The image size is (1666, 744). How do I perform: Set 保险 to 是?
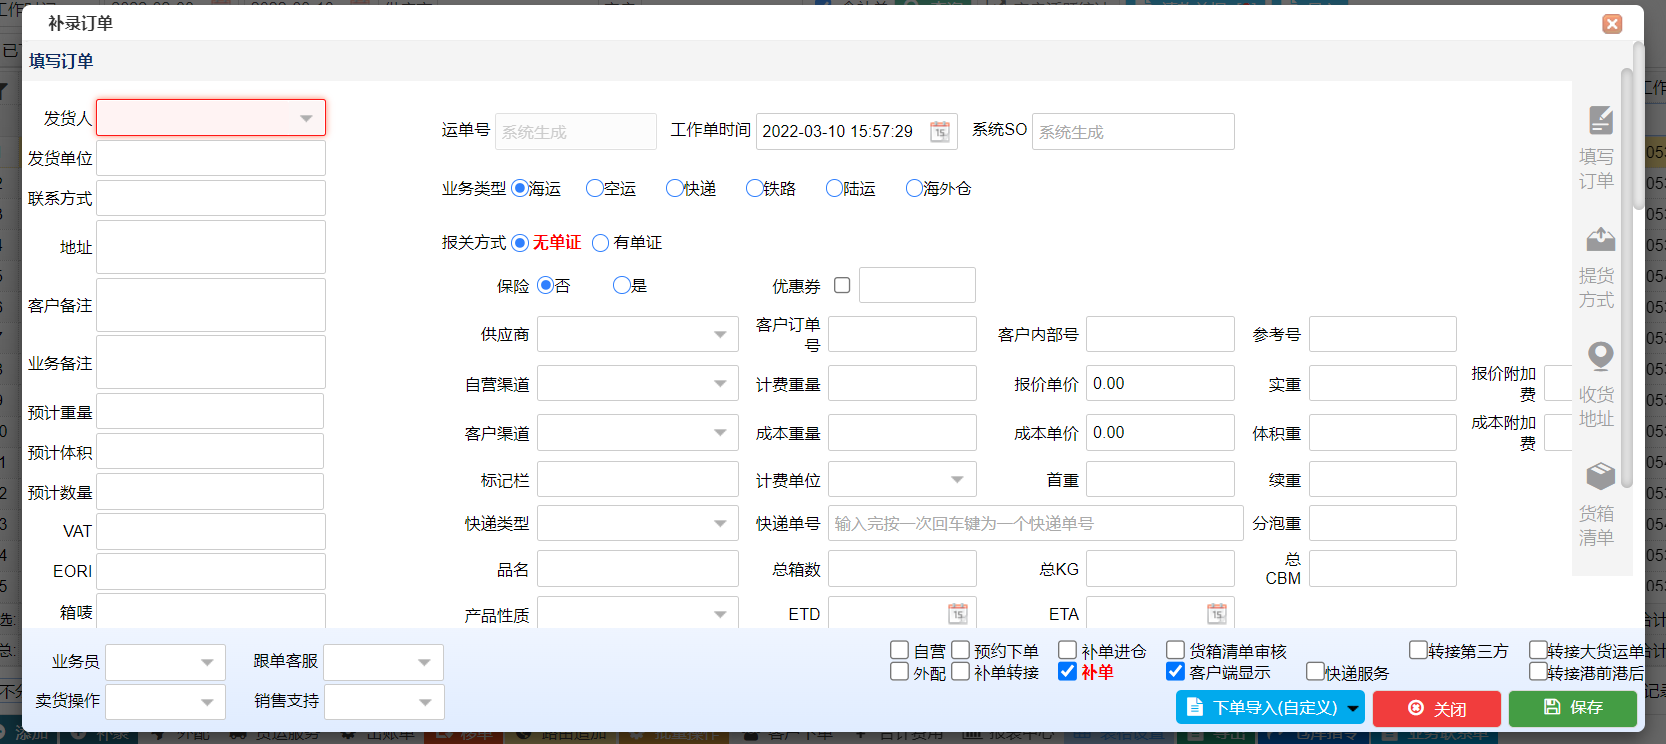click(622, 285)
